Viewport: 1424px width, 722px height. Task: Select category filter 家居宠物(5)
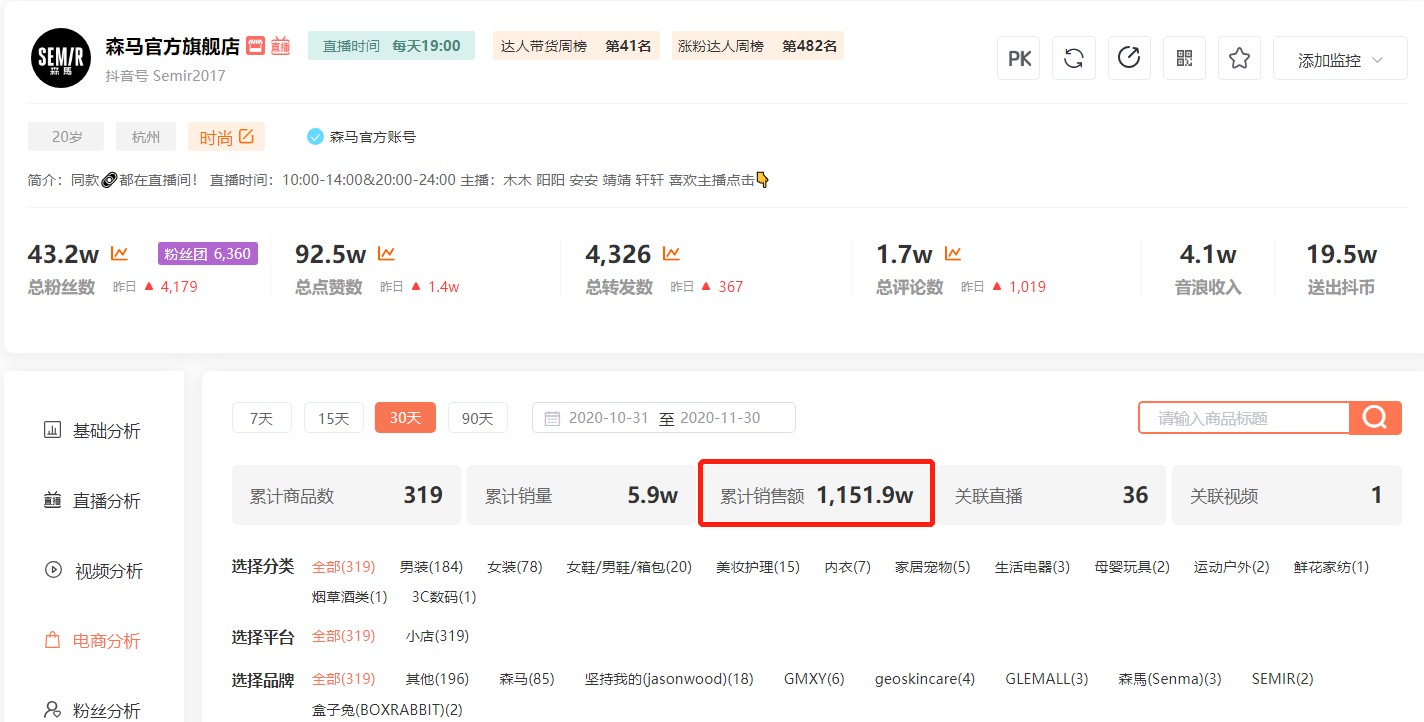(x=932, y=567)
